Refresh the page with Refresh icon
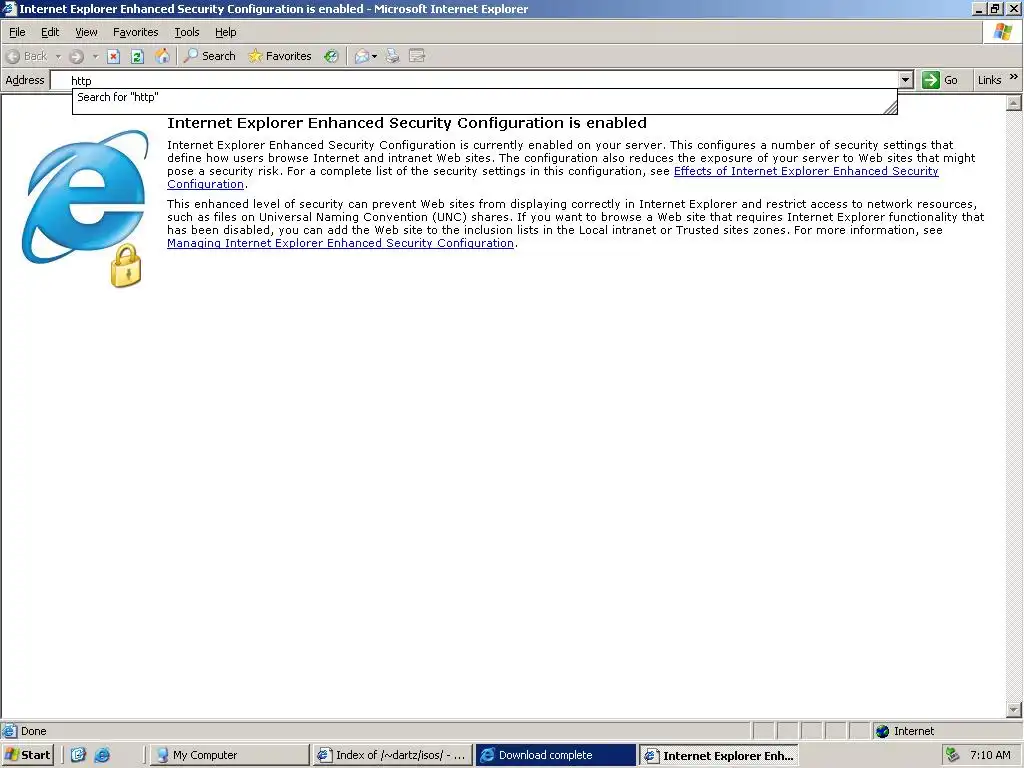1024x768 pixels. (x=137, y=56)
